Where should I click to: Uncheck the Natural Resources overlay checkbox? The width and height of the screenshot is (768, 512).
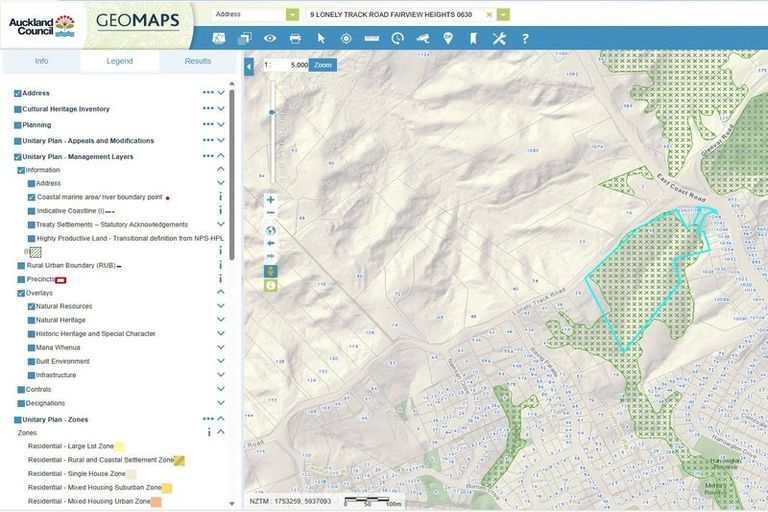[x=31, y=306]
